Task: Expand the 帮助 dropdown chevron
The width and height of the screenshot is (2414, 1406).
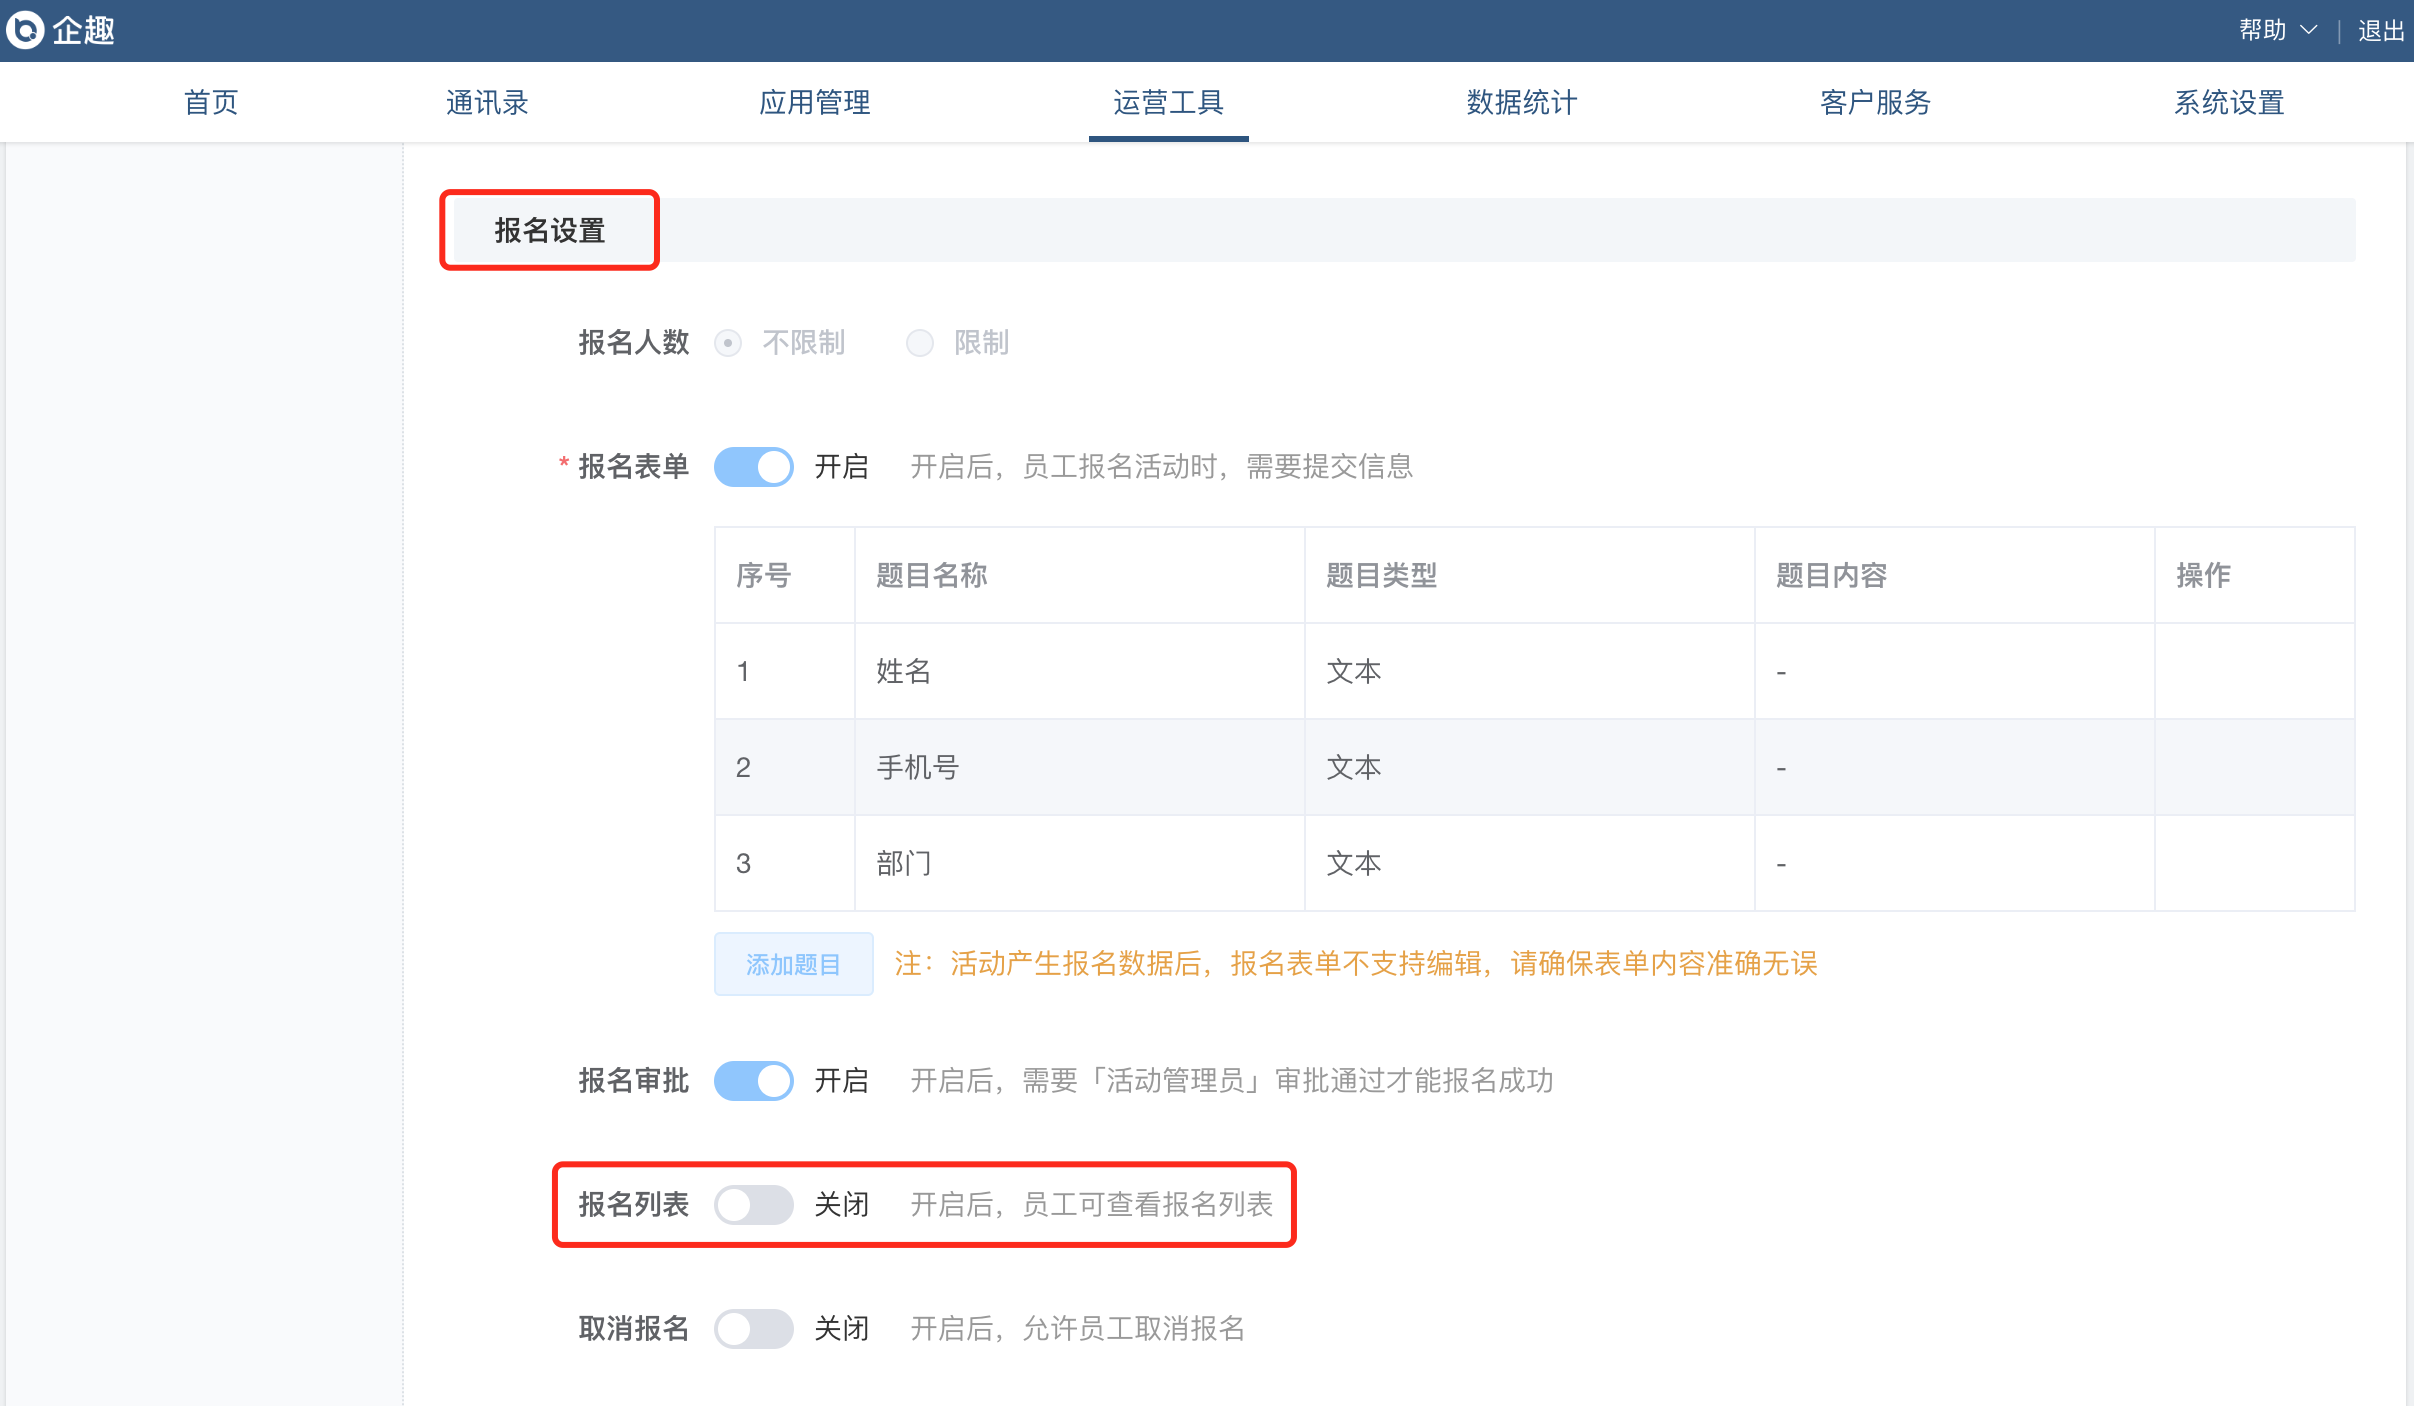Action: tap(2308, 30)
